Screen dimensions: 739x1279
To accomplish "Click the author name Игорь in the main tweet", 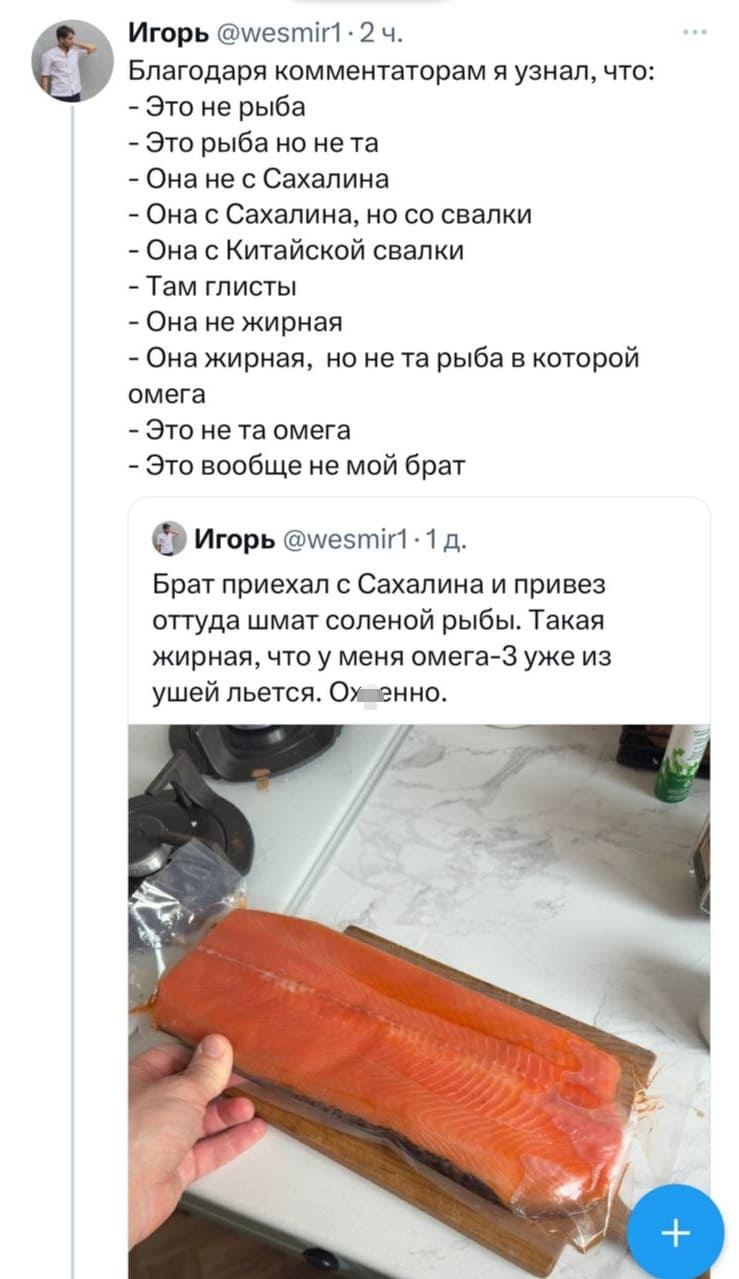I will click(166, 37).
